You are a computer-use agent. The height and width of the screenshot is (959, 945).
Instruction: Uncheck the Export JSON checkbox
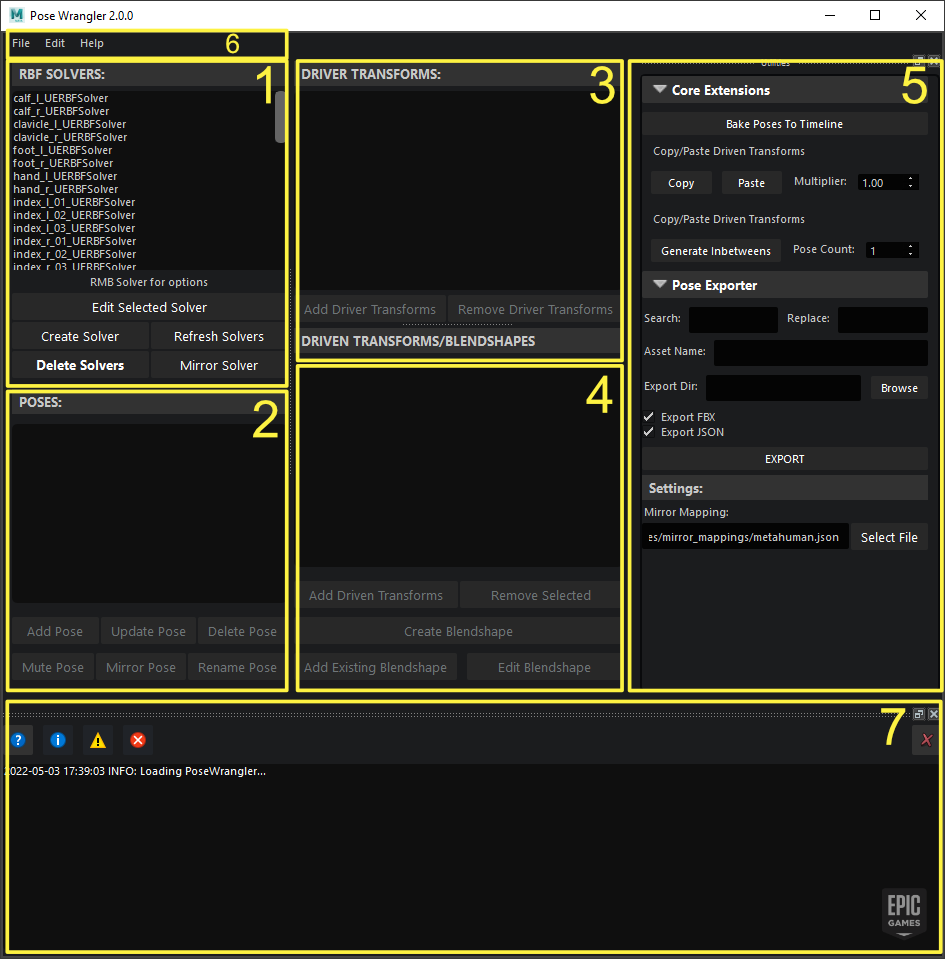click(649, 432)
